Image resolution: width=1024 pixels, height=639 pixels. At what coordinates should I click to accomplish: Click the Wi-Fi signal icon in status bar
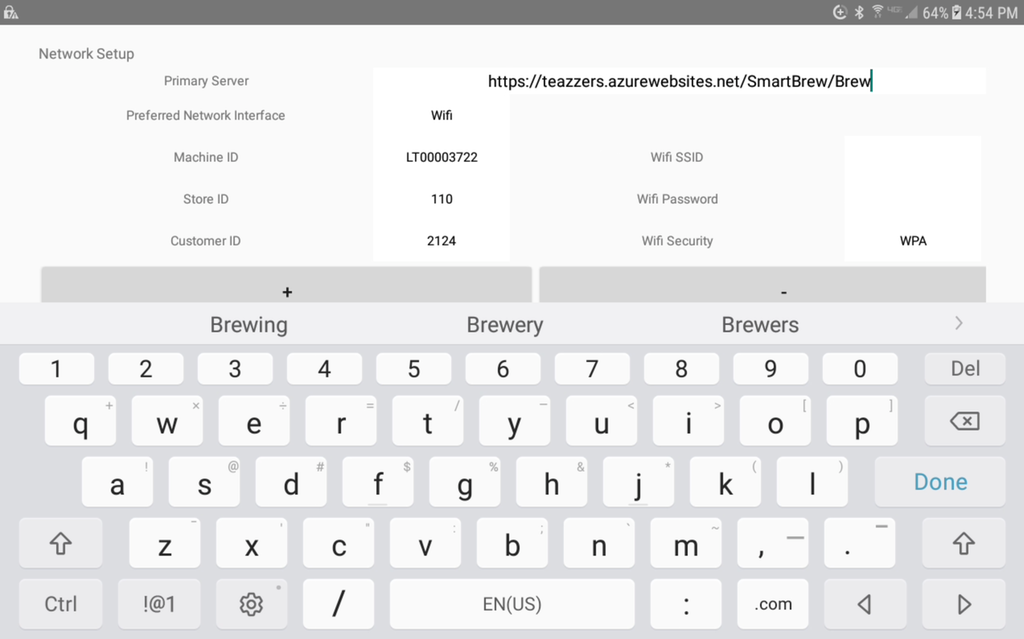tap(878, 12)
